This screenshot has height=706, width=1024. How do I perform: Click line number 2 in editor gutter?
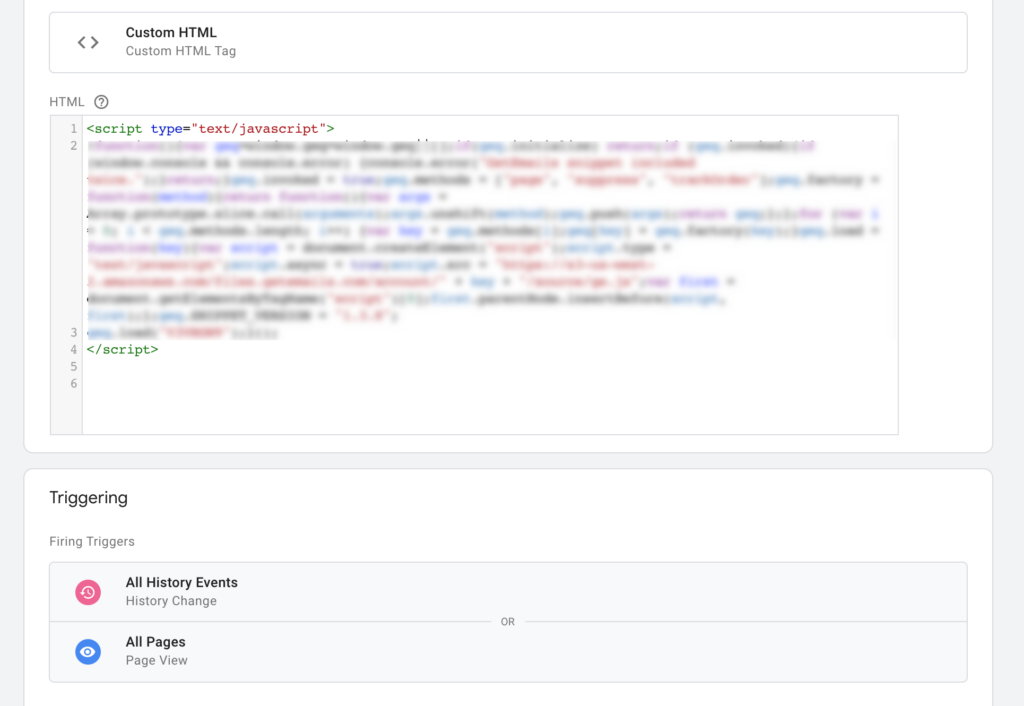(74, 146)
